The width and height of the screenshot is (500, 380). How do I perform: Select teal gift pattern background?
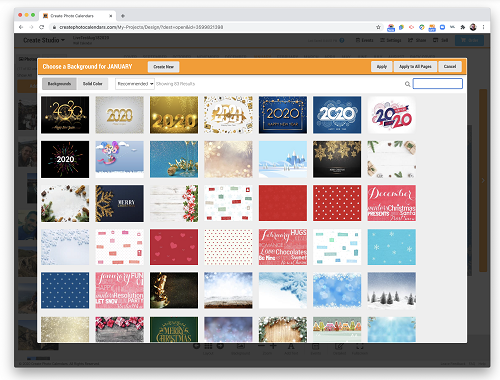coord(337,247)
